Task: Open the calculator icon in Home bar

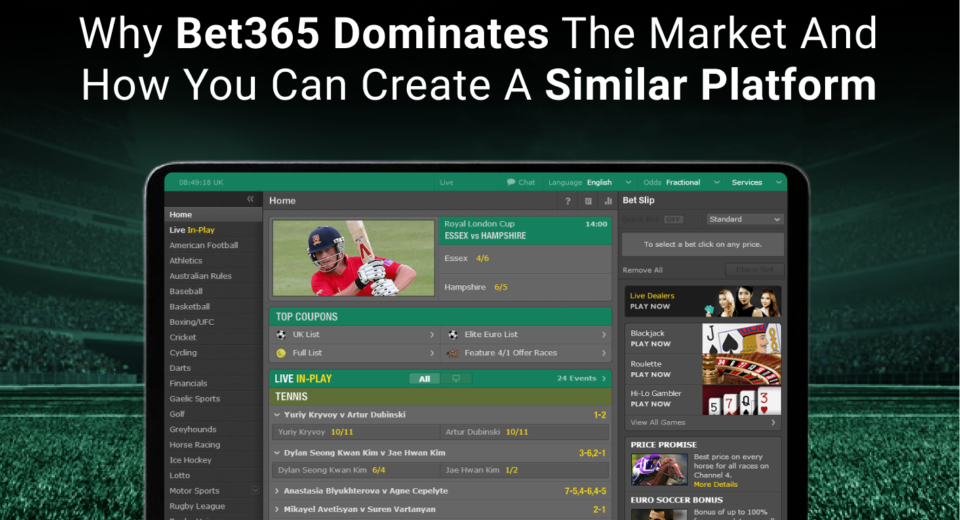Action: tap(588, 201)
